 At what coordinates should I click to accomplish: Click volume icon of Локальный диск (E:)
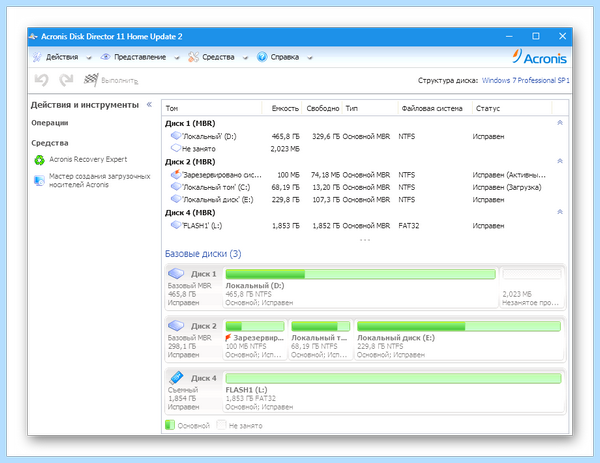click(176, 199)
